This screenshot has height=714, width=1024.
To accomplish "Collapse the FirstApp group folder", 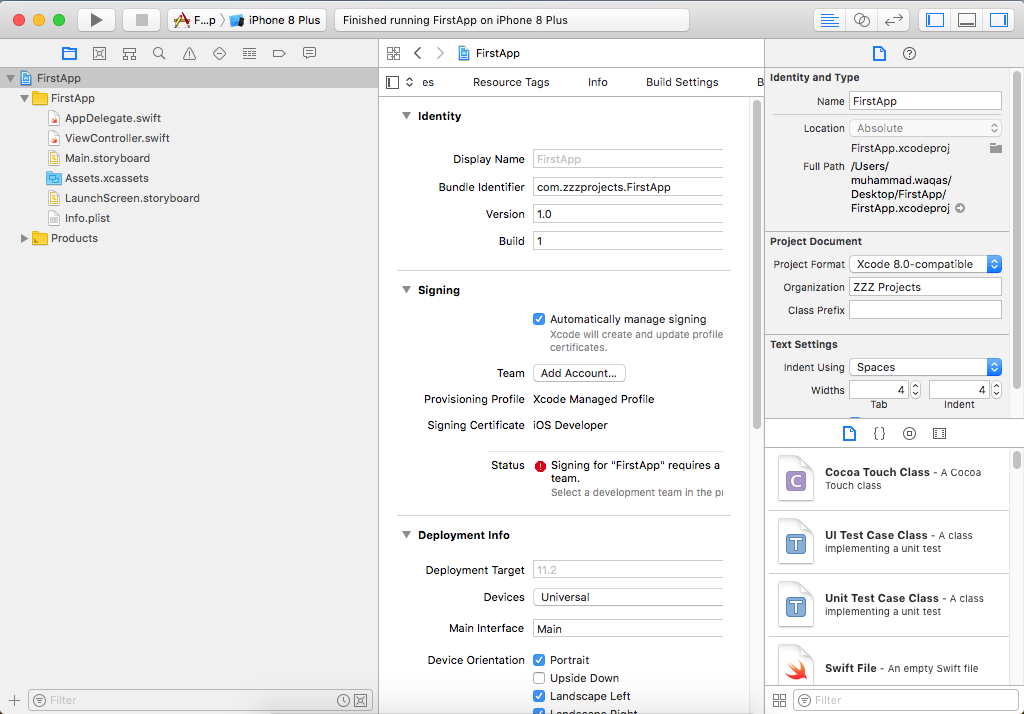I will [24, 99].
